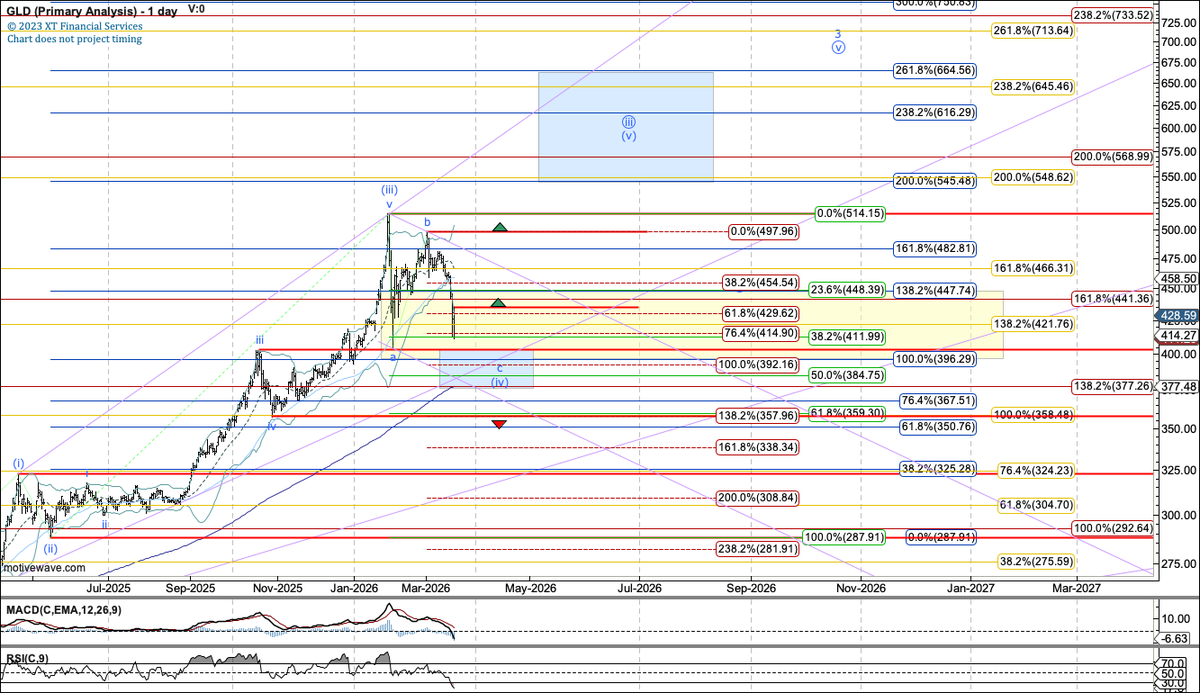Click the Sep-2026 date on the time axis

750,588
